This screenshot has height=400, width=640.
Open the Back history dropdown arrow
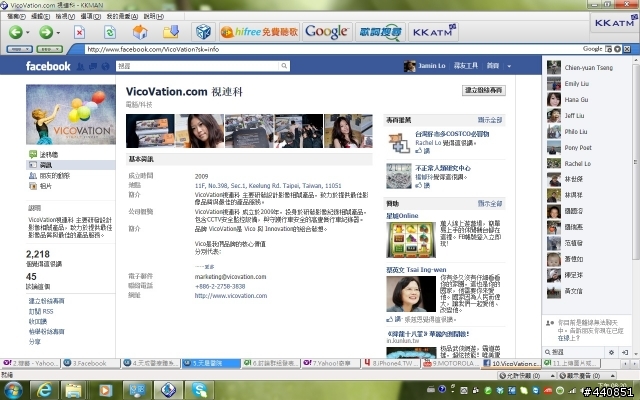[28, 32]
